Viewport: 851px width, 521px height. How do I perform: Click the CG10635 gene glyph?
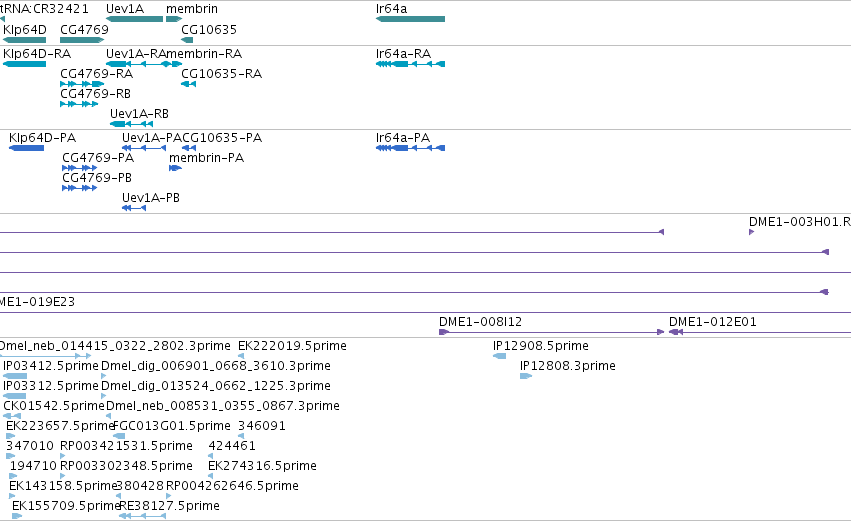pos(187,40)
